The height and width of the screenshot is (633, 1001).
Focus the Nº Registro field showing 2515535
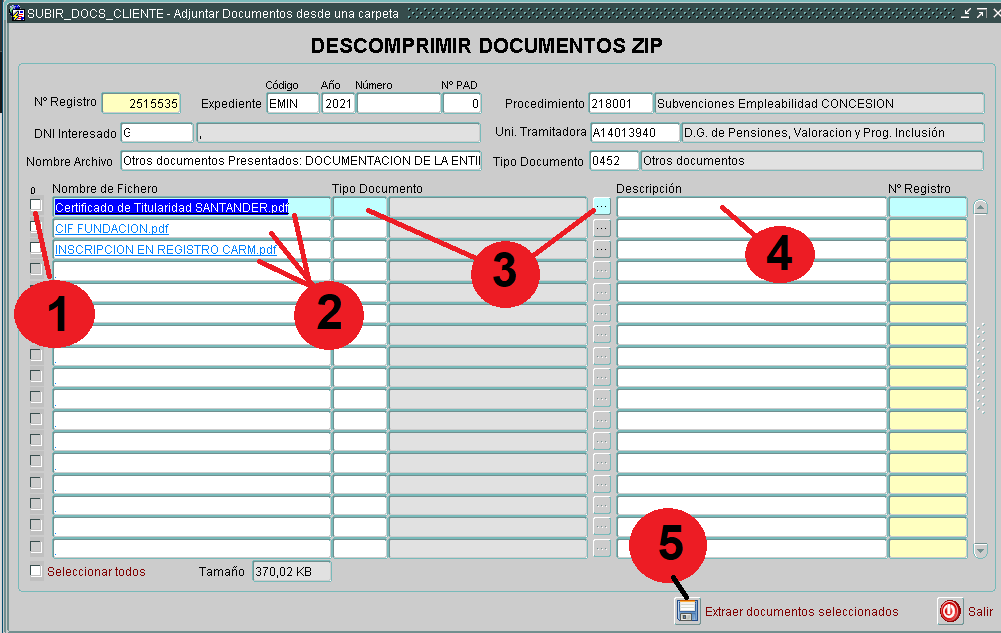[141, 103]
